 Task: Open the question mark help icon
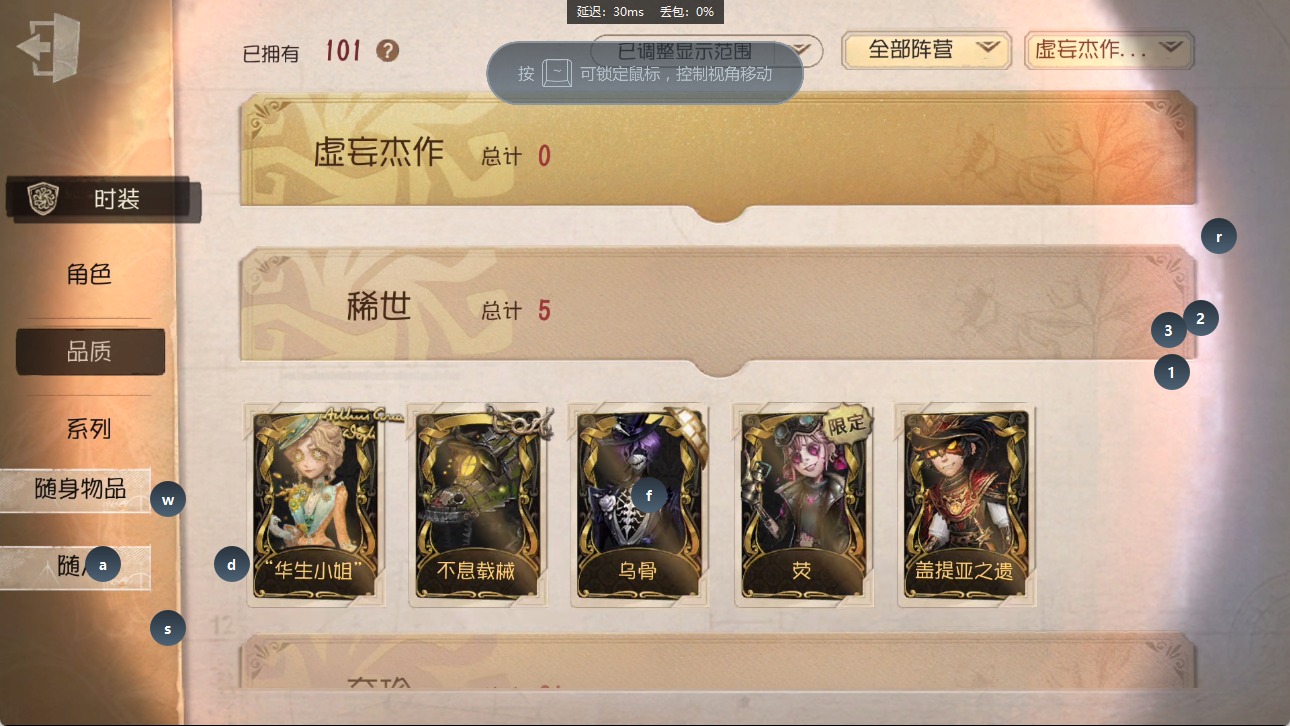(x=388, y=50)
